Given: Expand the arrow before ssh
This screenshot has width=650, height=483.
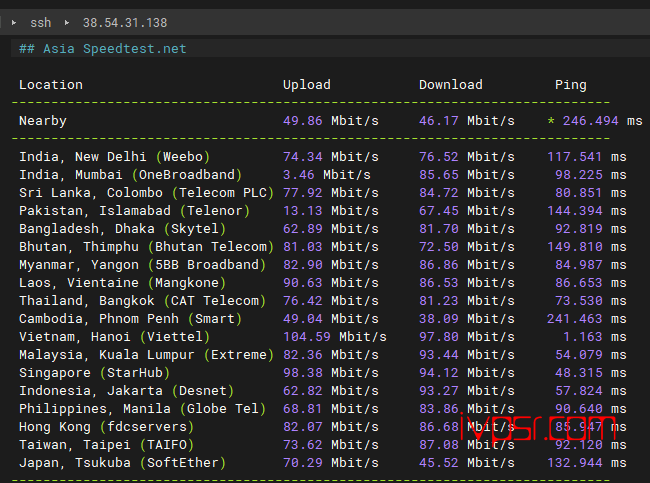Looking at the screenshot, I should (x=14, y=22).
